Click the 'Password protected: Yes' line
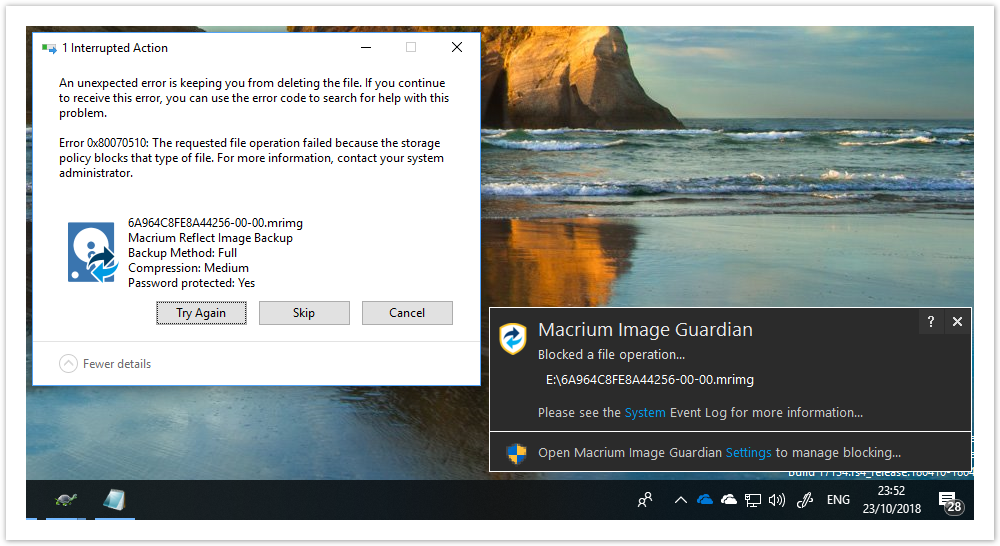Viewport: 1000px width, 546px height. pyautogui.click(x=191, y=283)
